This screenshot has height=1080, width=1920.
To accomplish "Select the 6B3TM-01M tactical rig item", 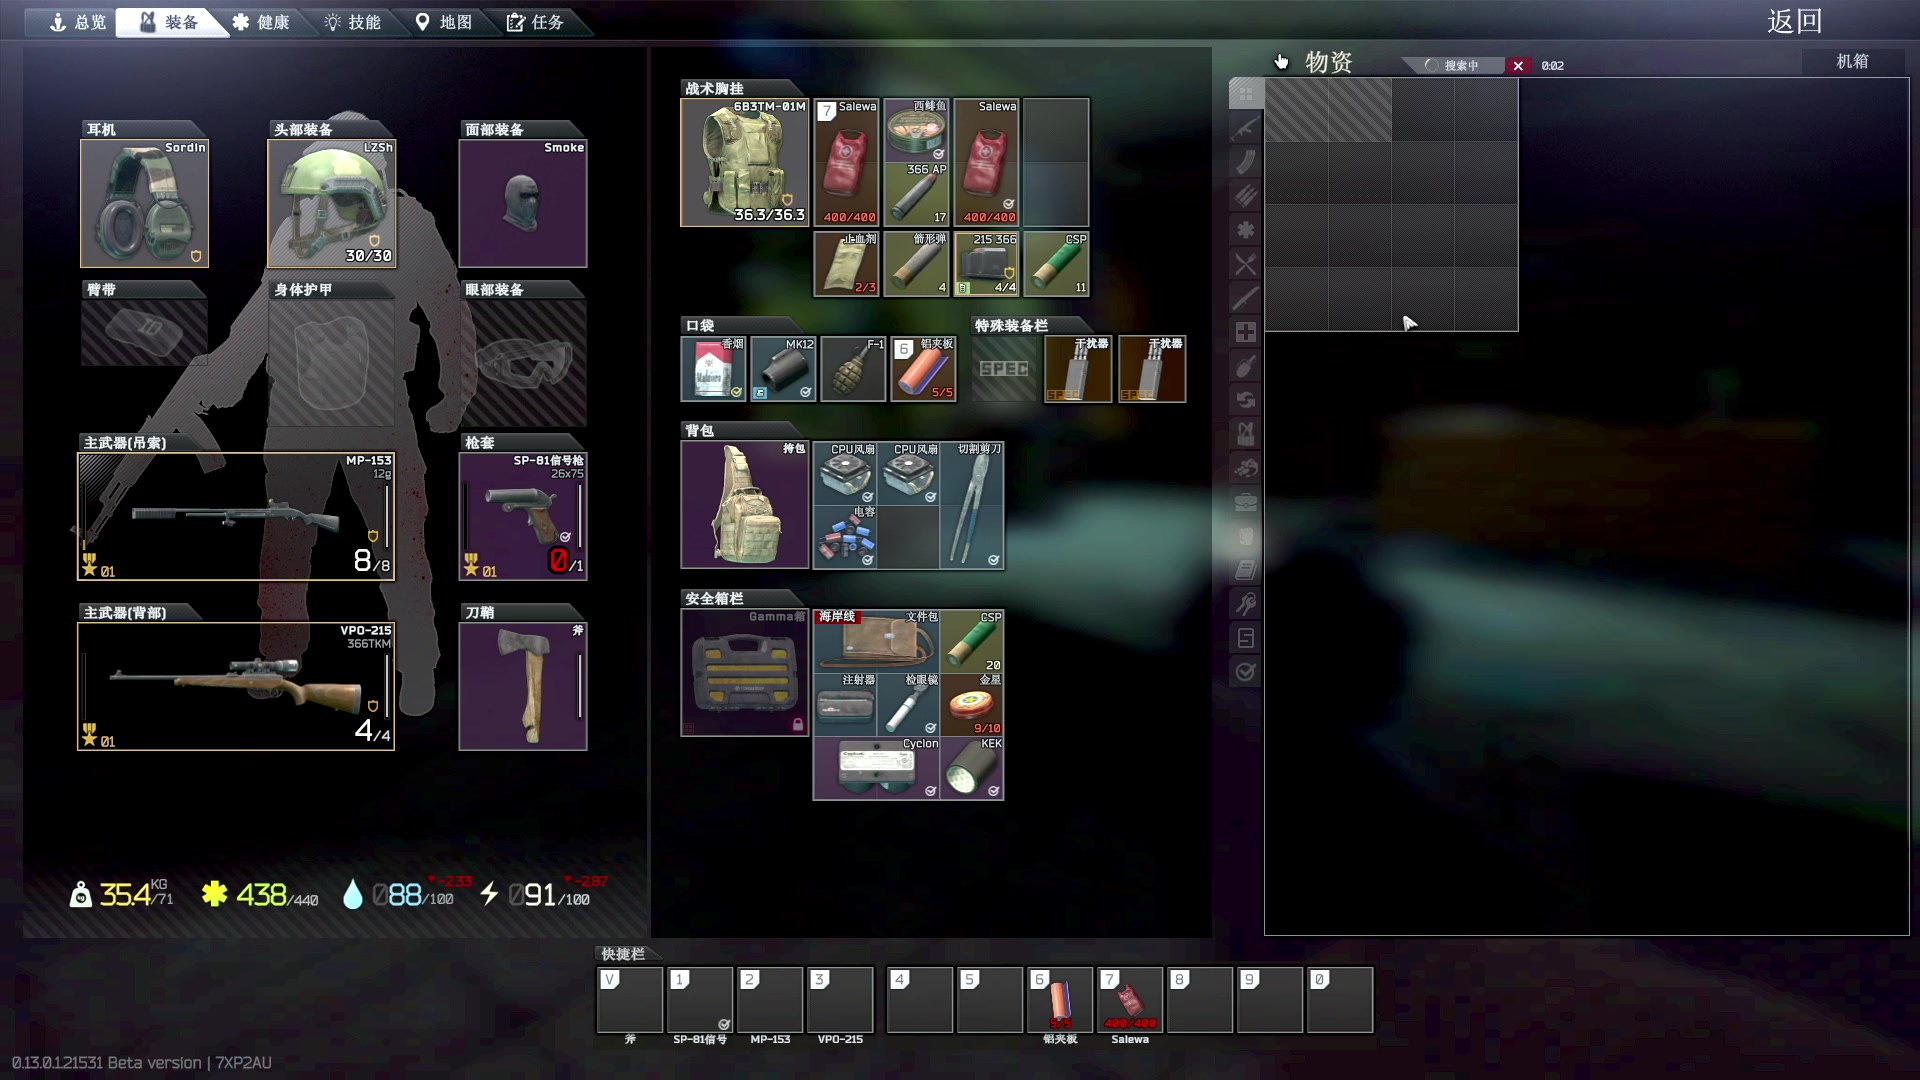I will pyautogui.click(x=744, y=162).
